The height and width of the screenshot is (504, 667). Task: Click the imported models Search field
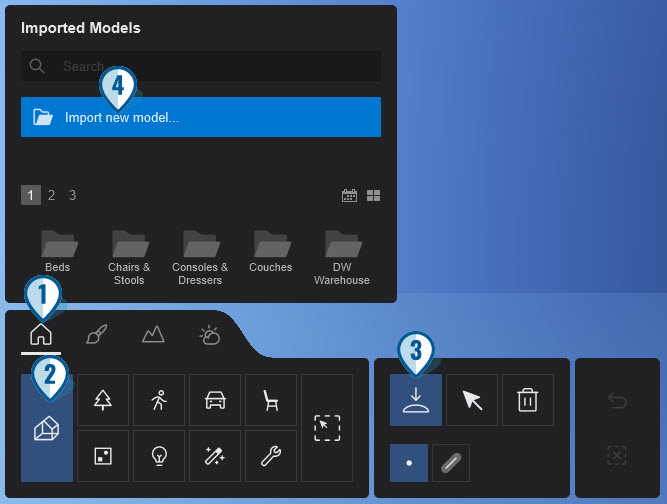point(215,67)
